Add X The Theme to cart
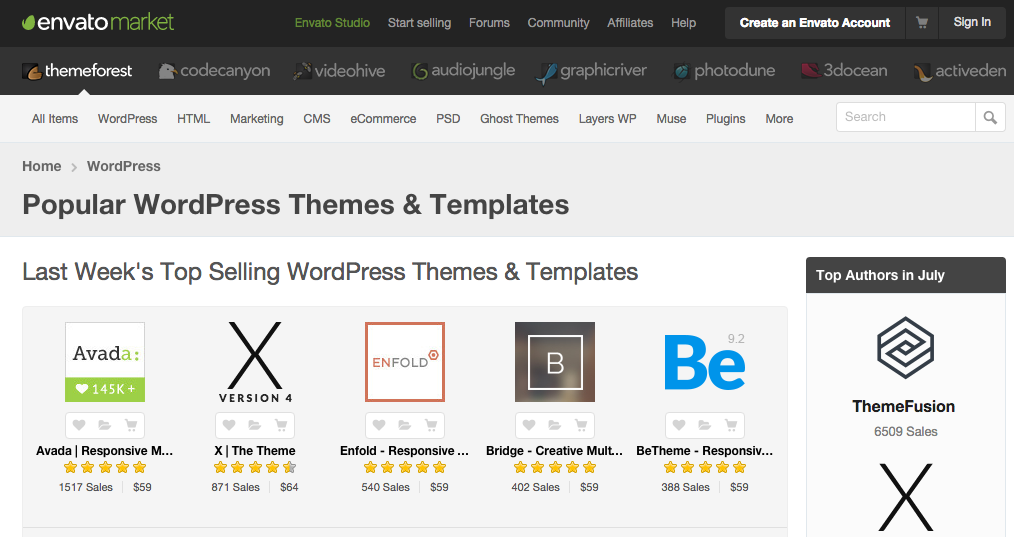The width and height of the screenshot is (1014, 537). [x=281, y=425]
